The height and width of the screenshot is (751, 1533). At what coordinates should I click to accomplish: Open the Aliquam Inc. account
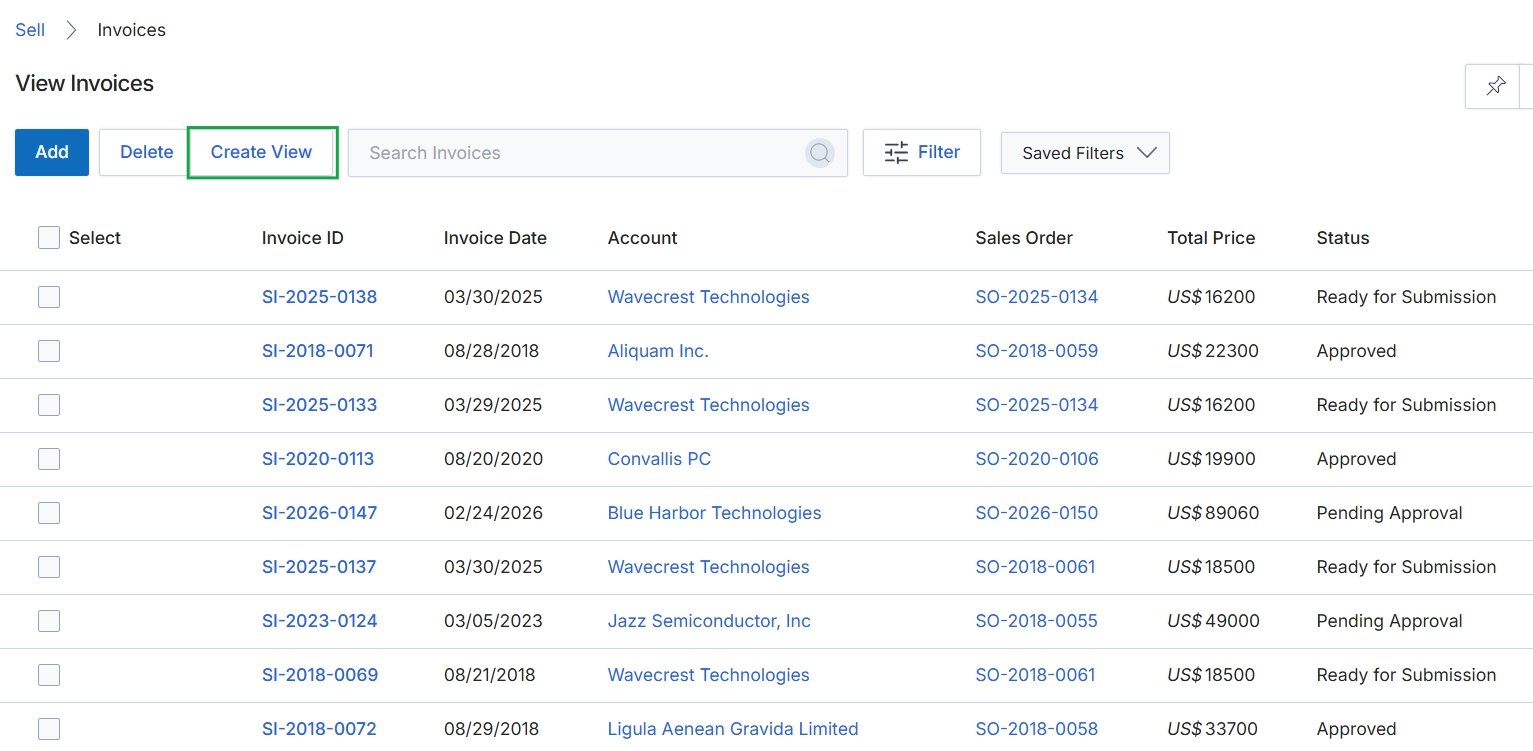pyautogui.click(x=658, y=351)
